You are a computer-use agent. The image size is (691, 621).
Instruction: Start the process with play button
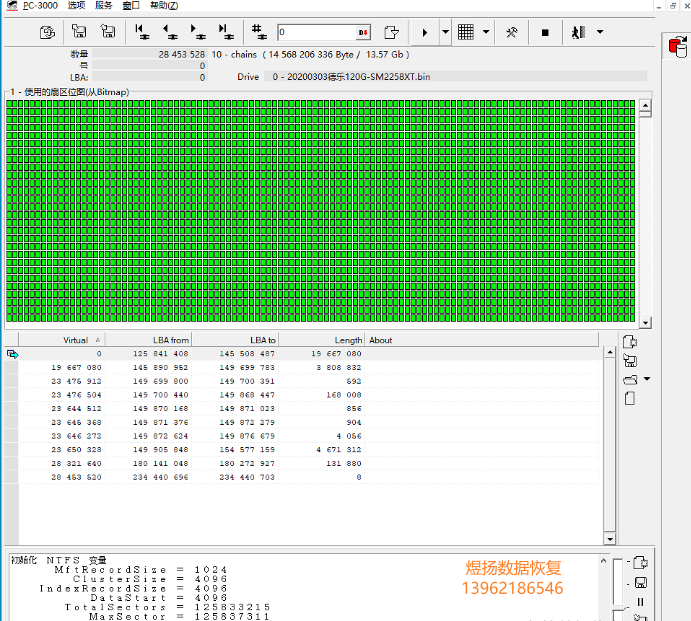point(425,32)
